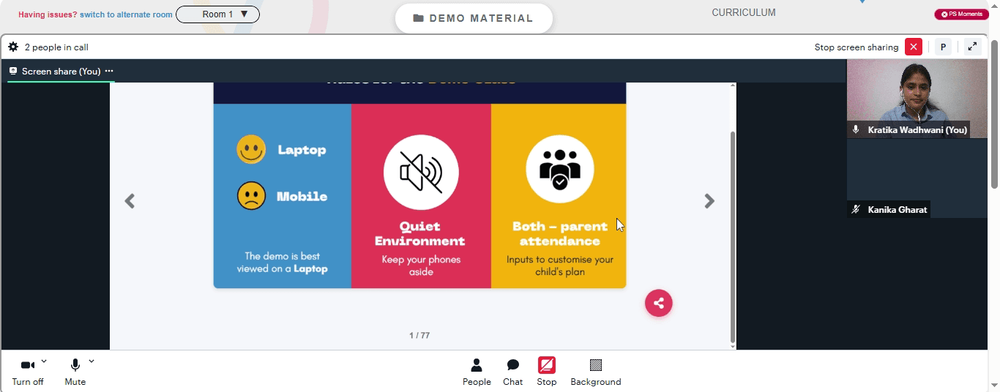The height and width of the screenshot is (392, 1000).
Task: Go to next slide arrow
Action: (x=709, y=201)
